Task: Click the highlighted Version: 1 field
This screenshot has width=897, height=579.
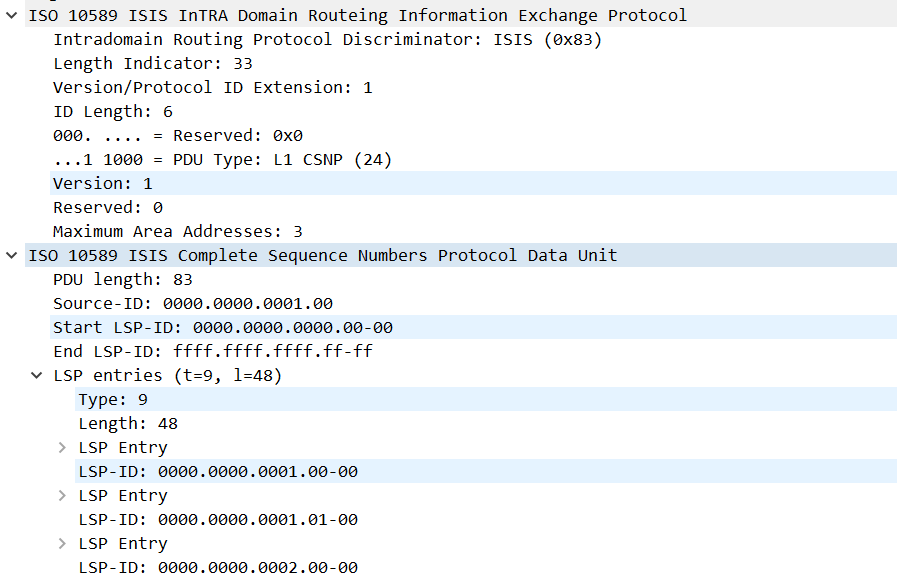Action: (x=100, y=183)
